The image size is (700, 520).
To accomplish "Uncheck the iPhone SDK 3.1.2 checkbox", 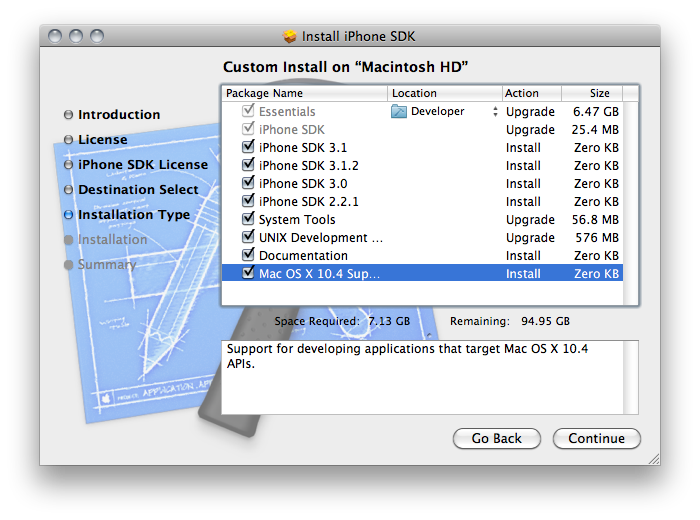I will 248,164.
